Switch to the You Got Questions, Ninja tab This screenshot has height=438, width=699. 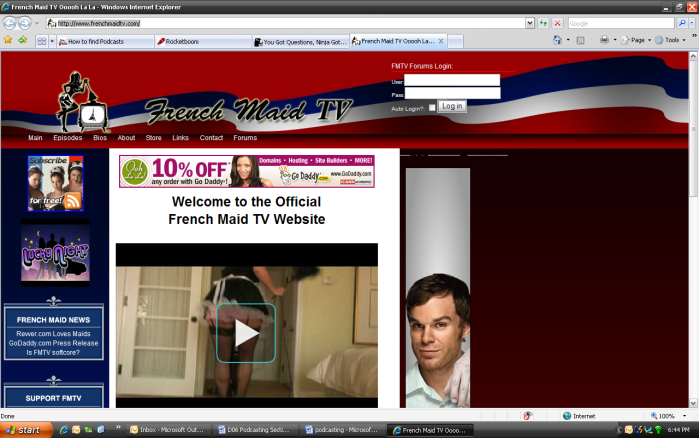coord(300,41)
